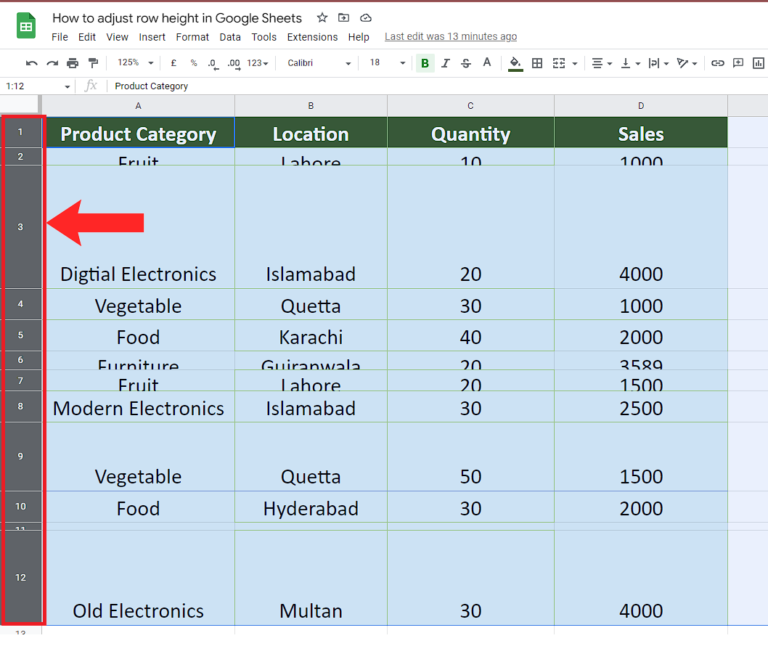
Task: Star this document
Action: (x=322, y=18)
